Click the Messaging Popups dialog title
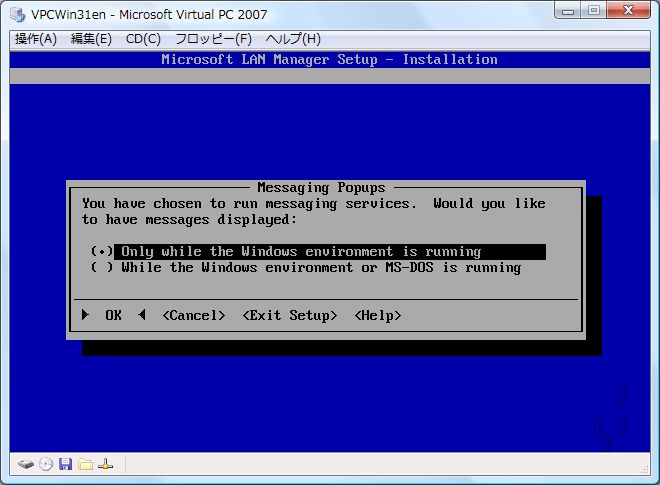The height and width of the screenshot is (485, 660). click(322, 187)
